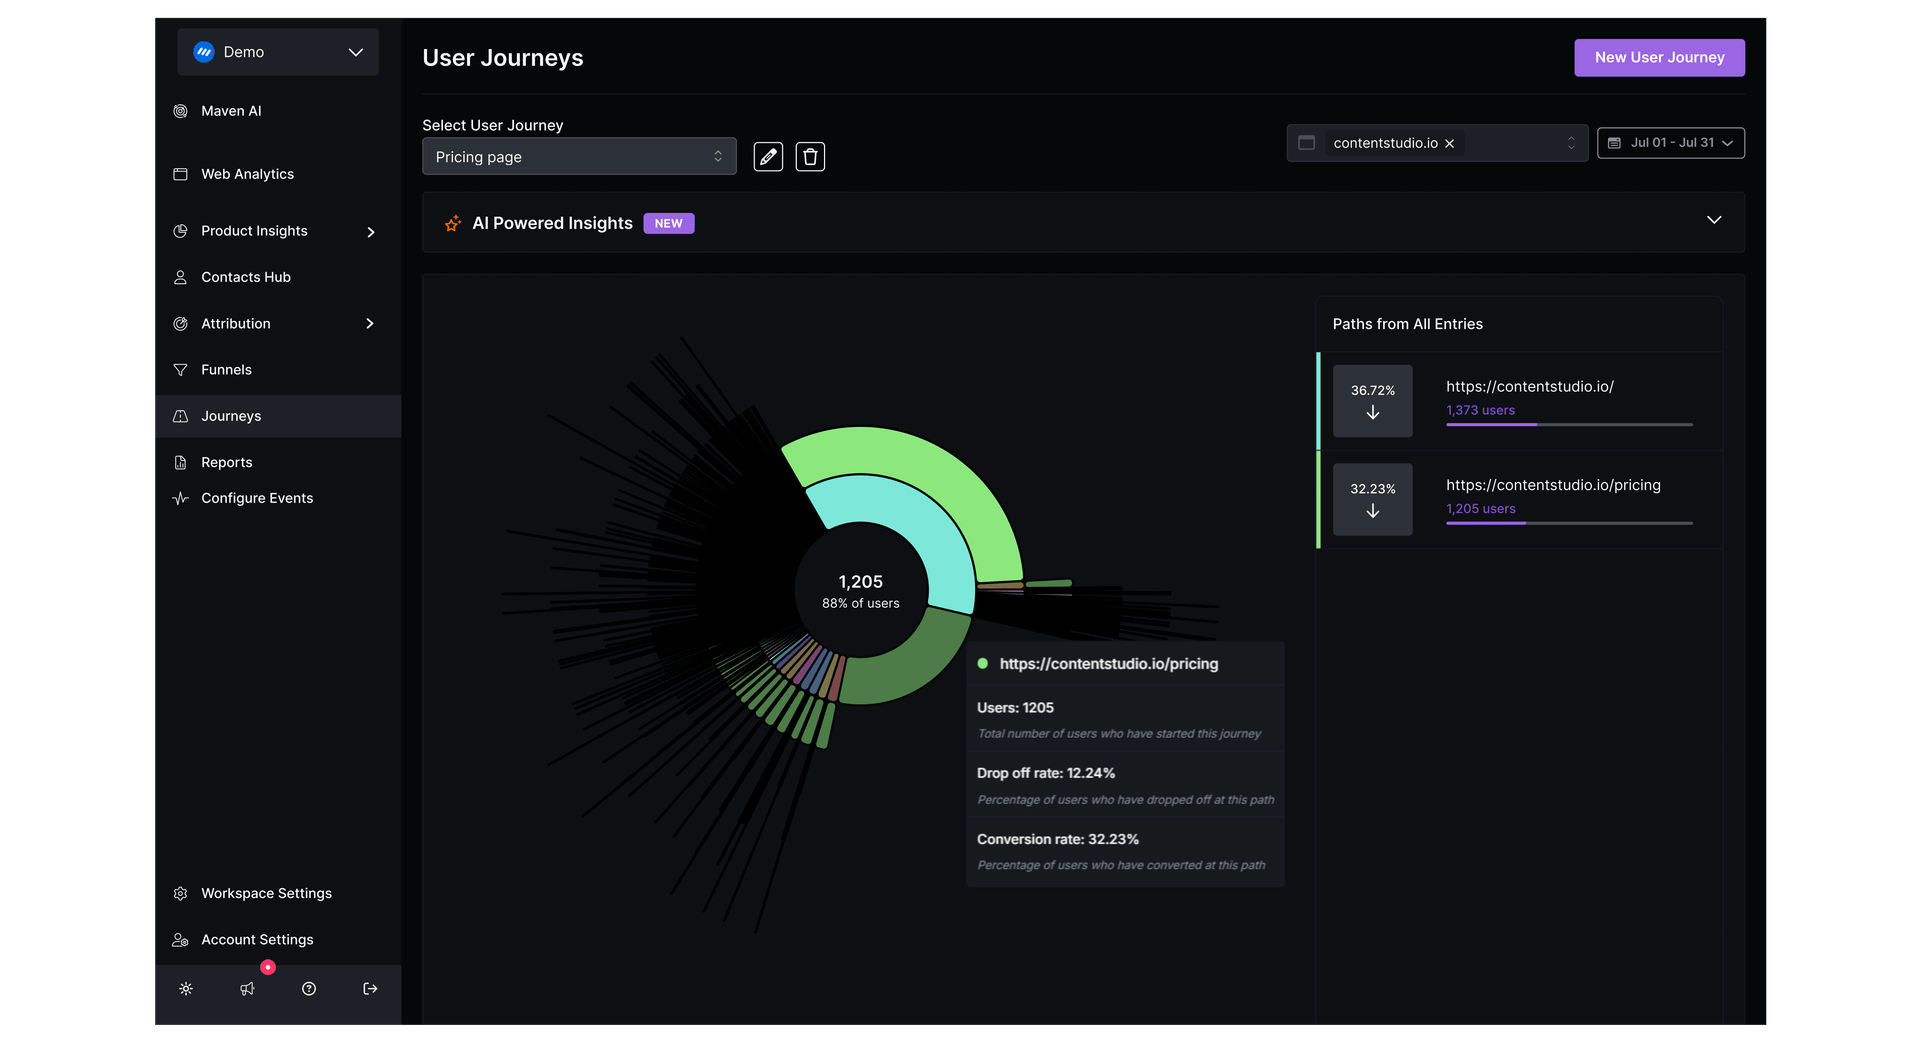Screen dimensions: 1920x1043
Task: Delete the journey using the trash icon
Action: click(x=810, y=156)
